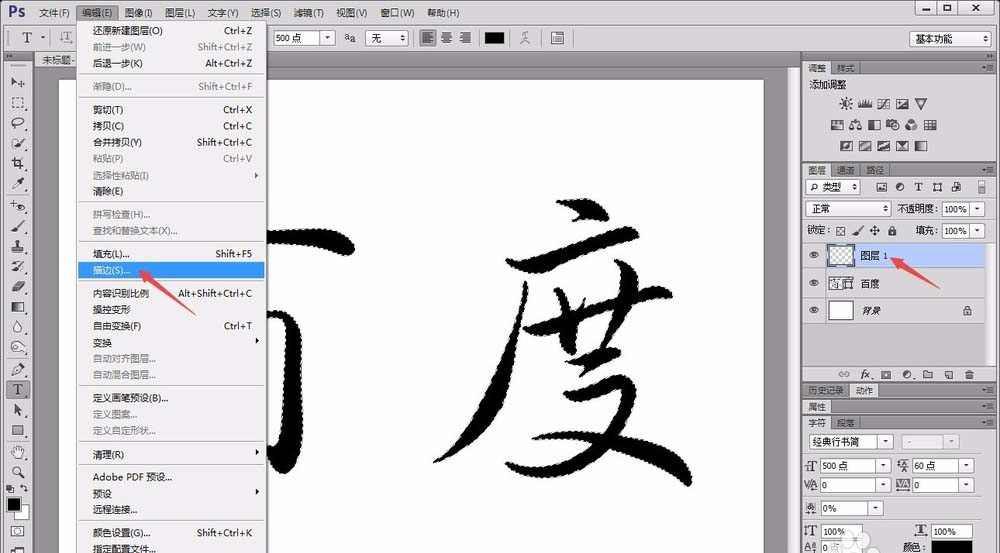Select the Quick Selection tool
The image size is (1000, 553).
(18, 144)
